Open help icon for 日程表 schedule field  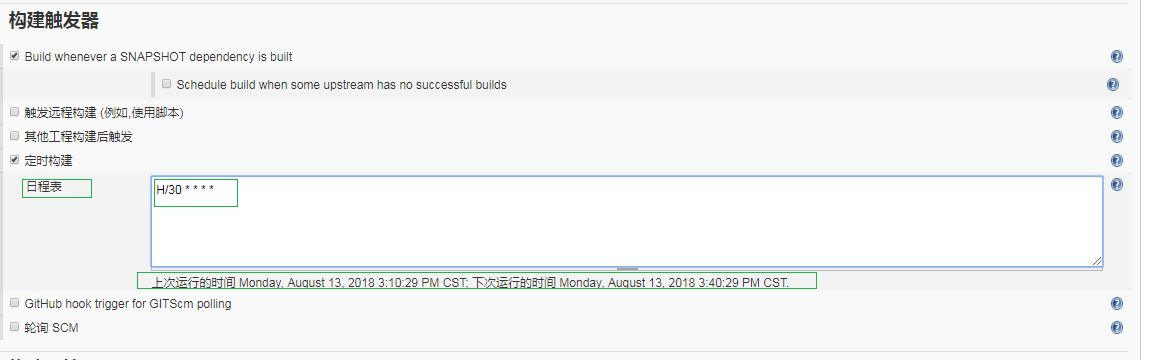click(1117, 184)
